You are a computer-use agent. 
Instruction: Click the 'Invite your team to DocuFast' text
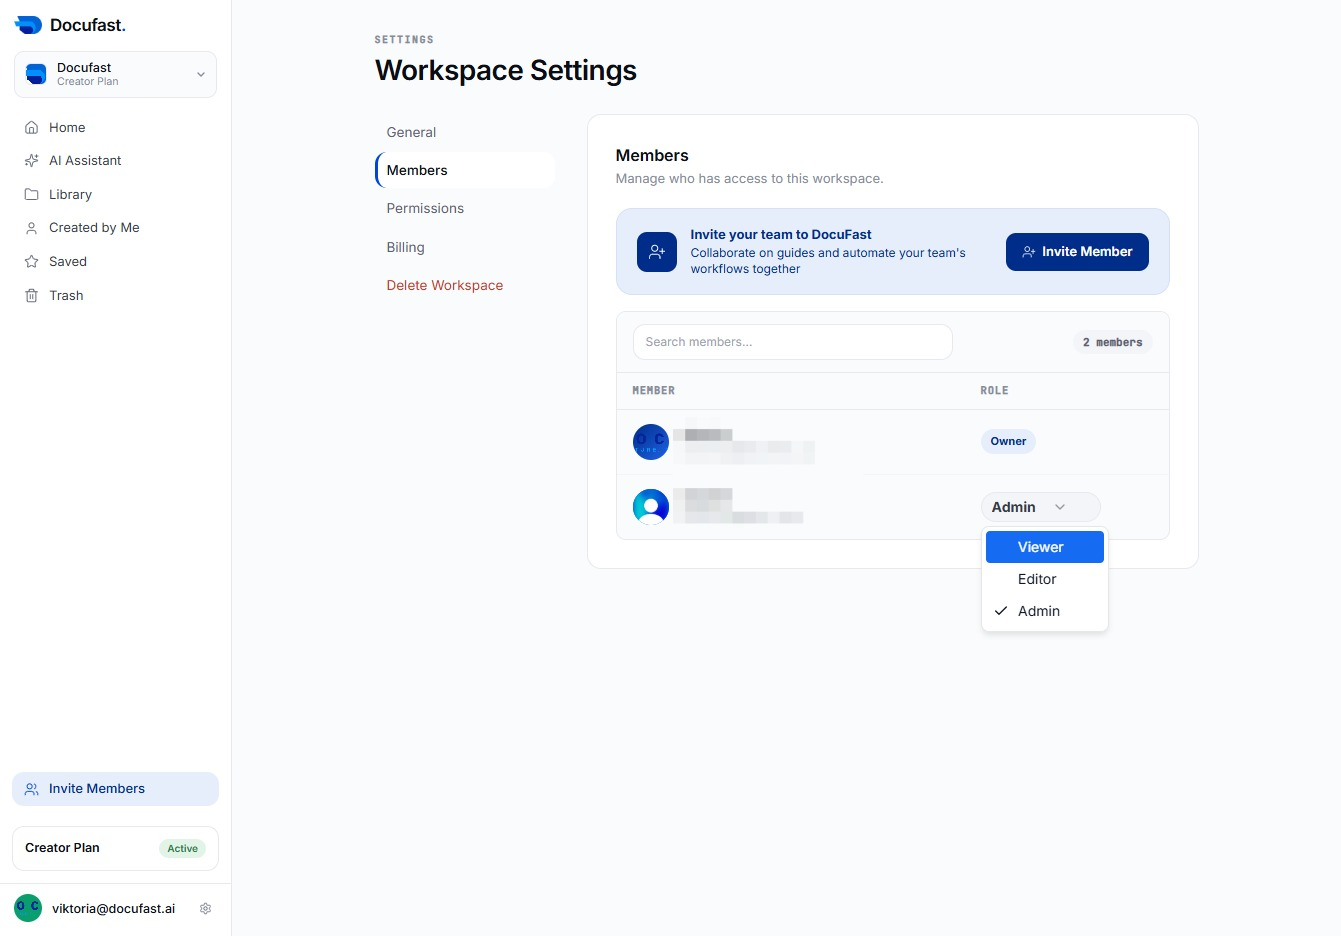[781, 234]
